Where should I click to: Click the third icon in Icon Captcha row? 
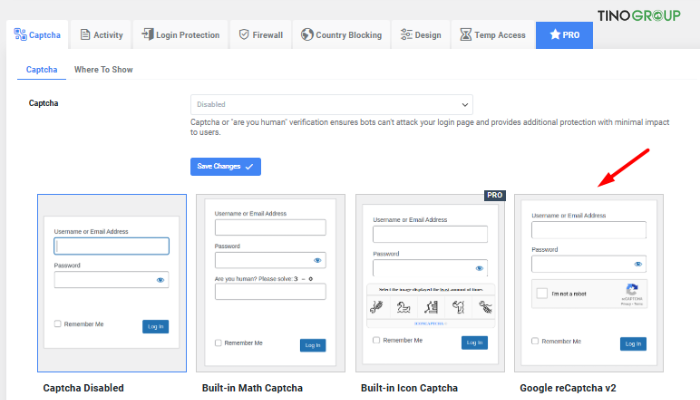tap(431, 307)
